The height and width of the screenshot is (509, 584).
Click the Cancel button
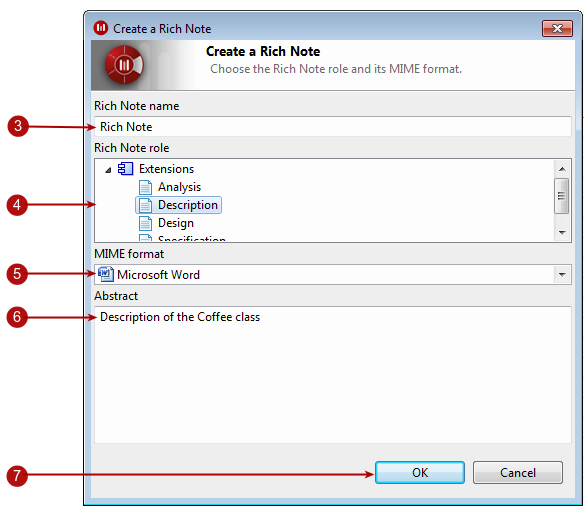pyautogui.click(x=518, y=473)
